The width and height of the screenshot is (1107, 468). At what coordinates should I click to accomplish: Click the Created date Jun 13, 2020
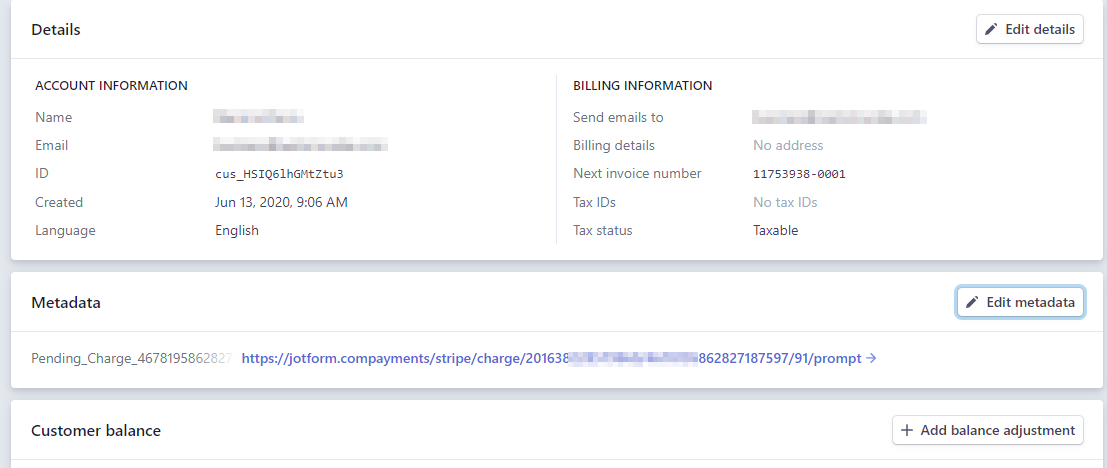tap(281, 202)
